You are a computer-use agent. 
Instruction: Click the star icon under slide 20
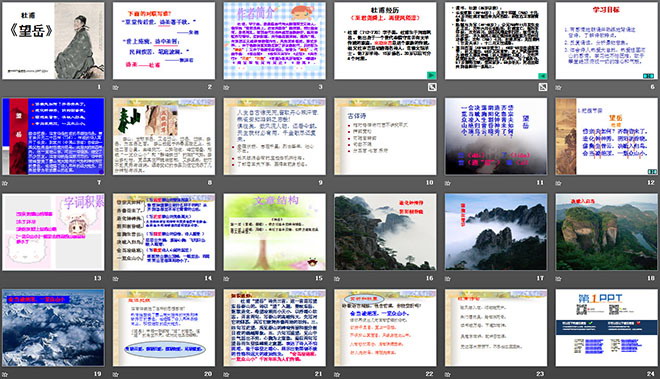pos(116,374)
